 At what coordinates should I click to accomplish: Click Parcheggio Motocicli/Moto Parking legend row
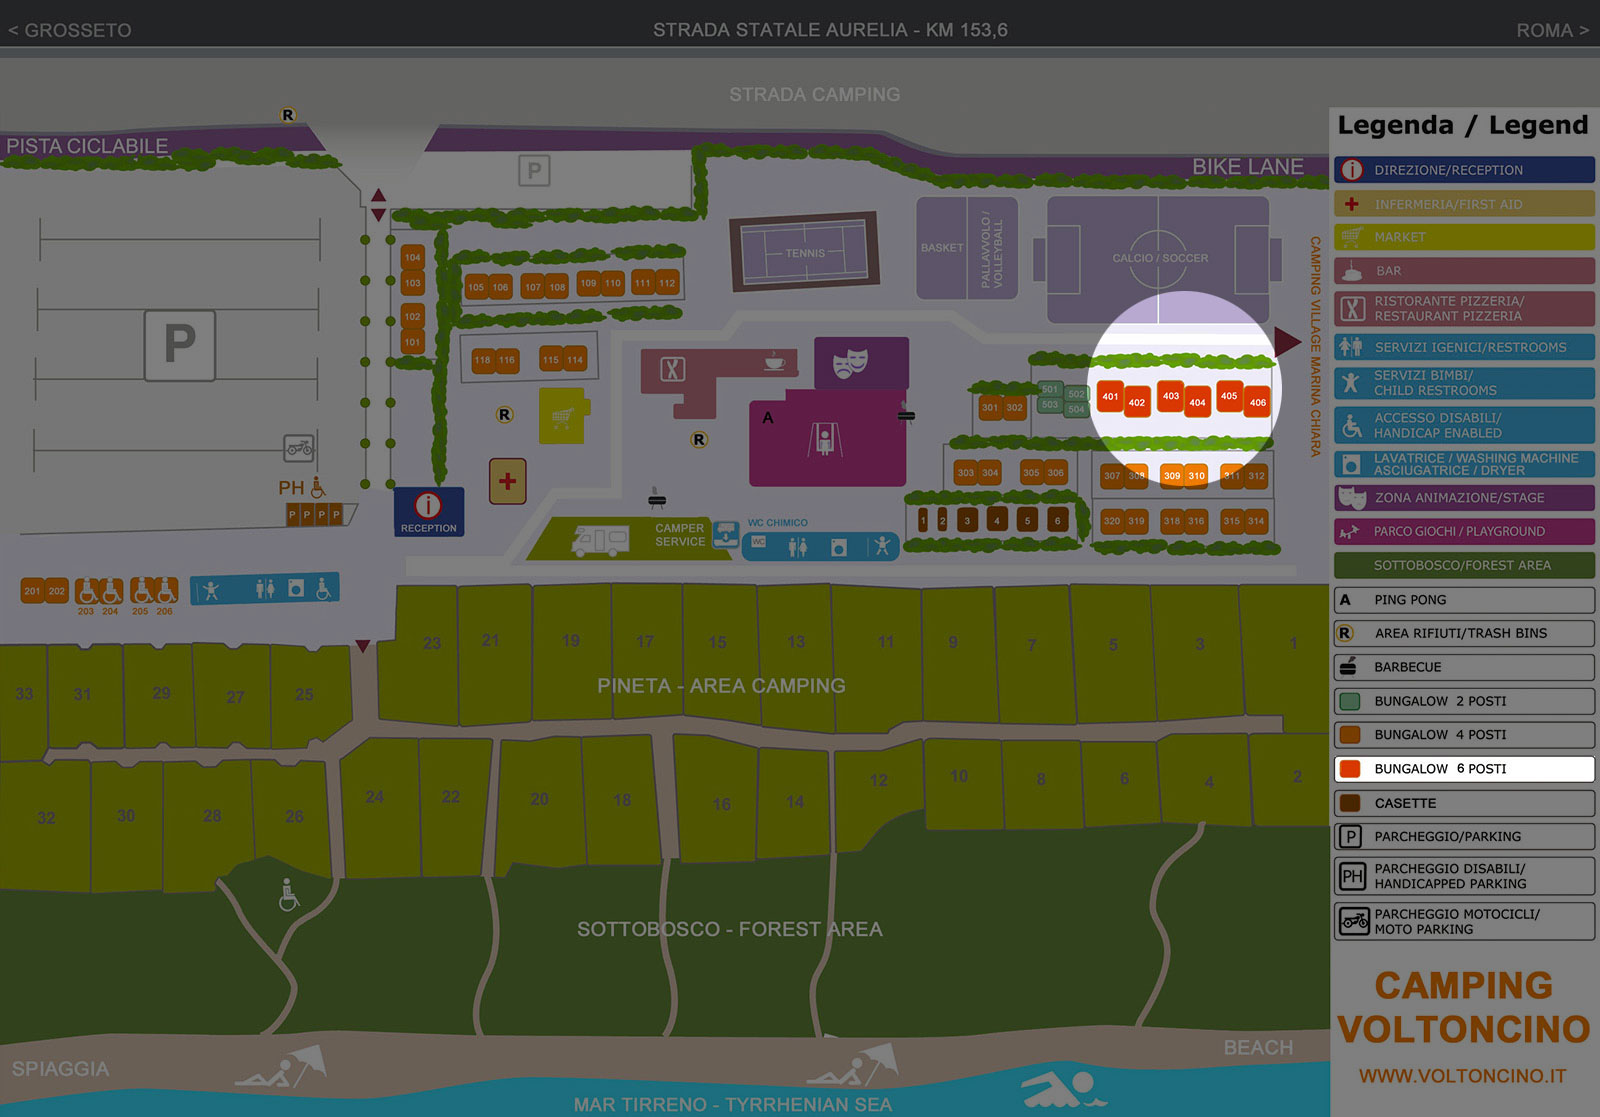[x=1464, y=921]
